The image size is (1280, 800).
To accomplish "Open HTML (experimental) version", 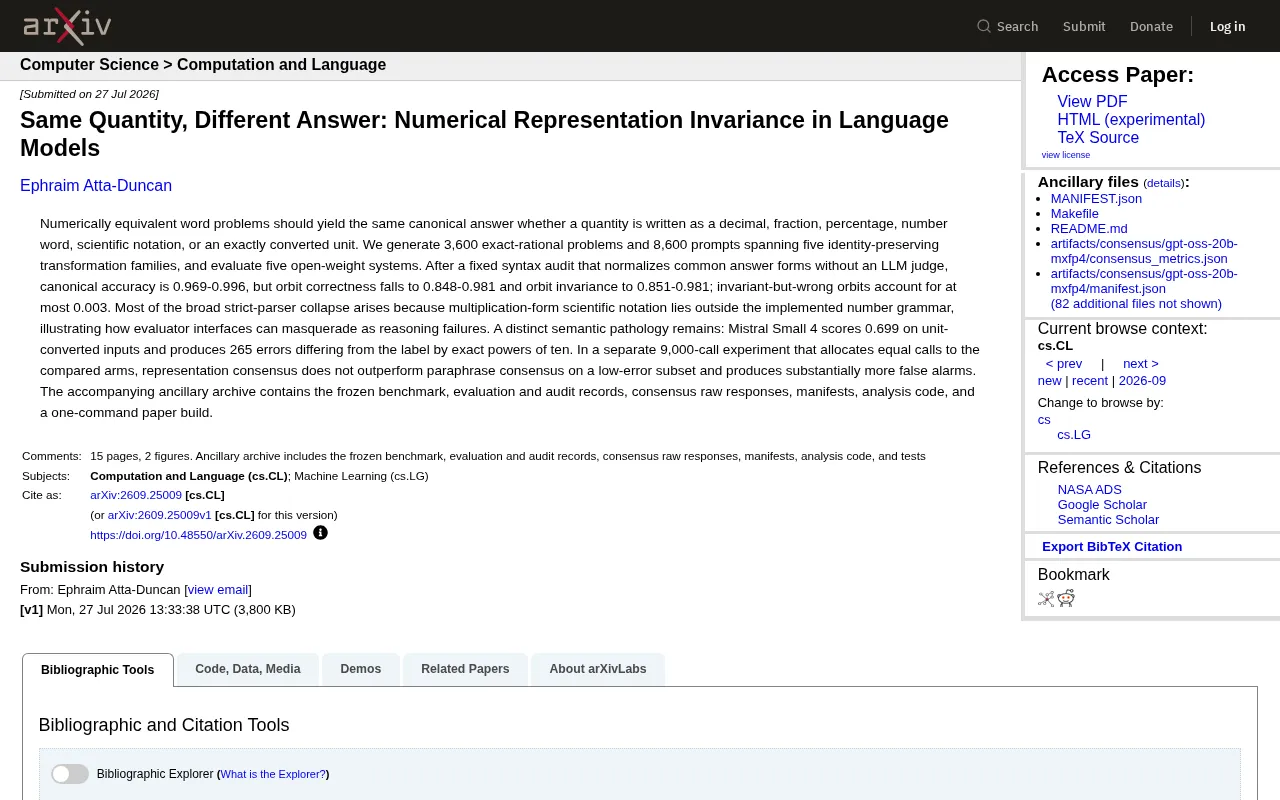I will click(x=1131, y=120).
